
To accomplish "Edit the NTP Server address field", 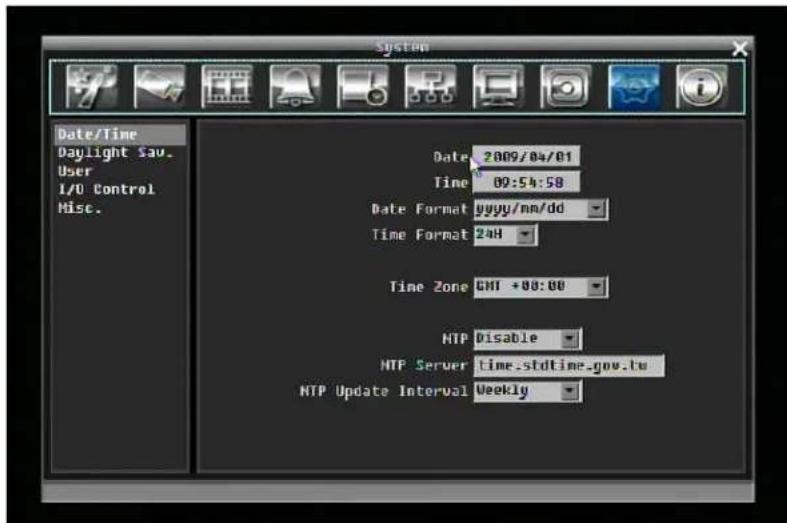I will [x=569, y=365].
